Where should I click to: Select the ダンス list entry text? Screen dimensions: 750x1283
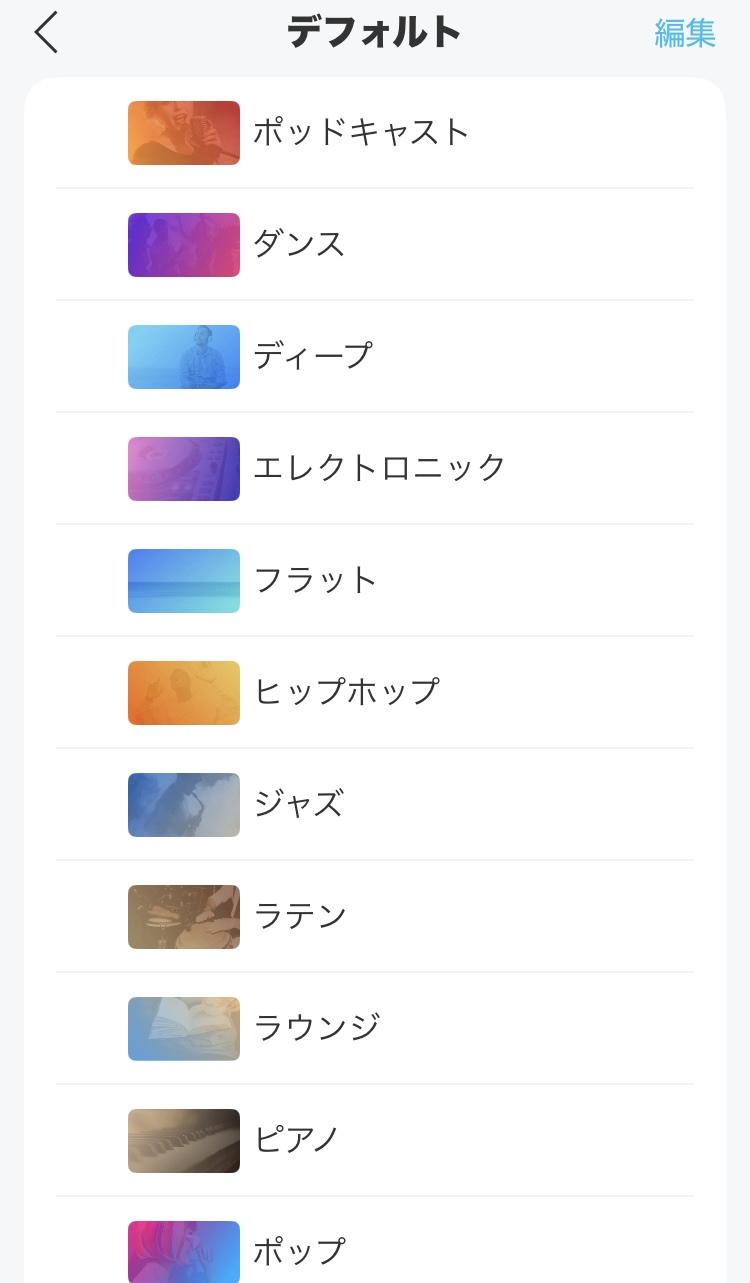click(x=299, y=244)
